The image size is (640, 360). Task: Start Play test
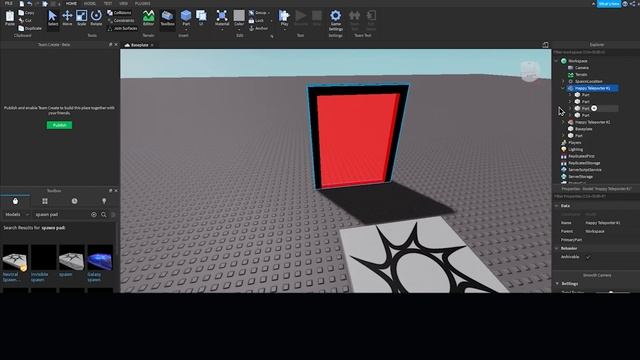coord(284,18)
